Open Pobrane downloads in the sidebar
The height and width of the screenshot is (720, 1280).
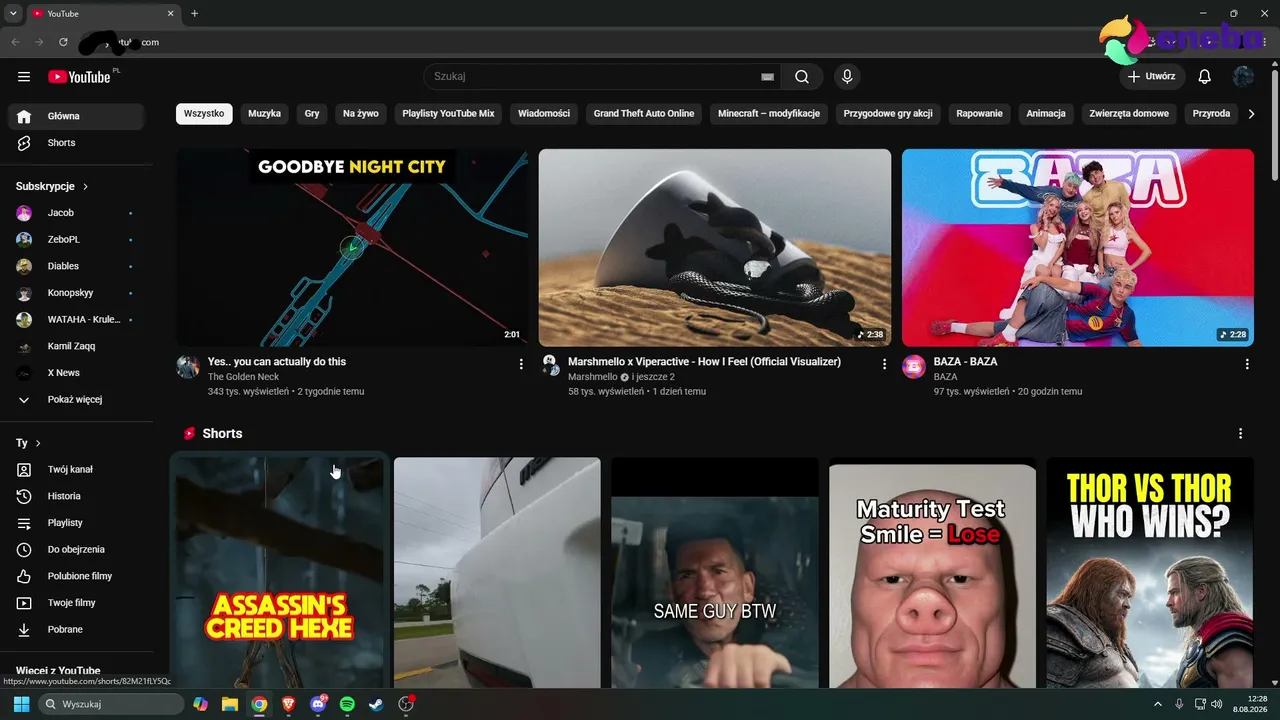click(76, 629)
